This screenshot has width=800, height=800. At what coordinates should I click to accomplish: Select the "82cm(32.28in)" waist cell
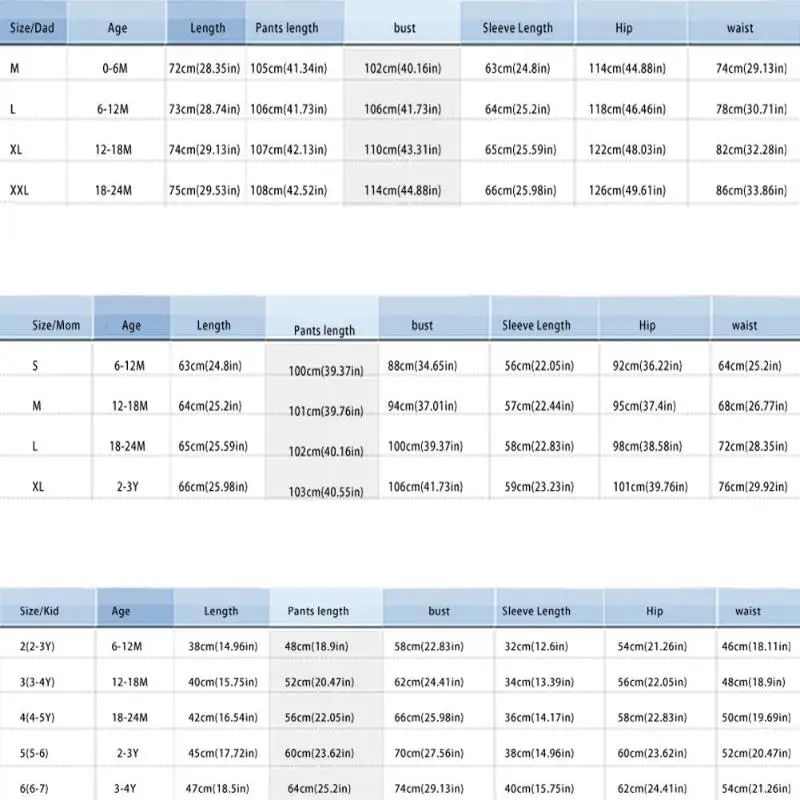[x=752, y=150]
